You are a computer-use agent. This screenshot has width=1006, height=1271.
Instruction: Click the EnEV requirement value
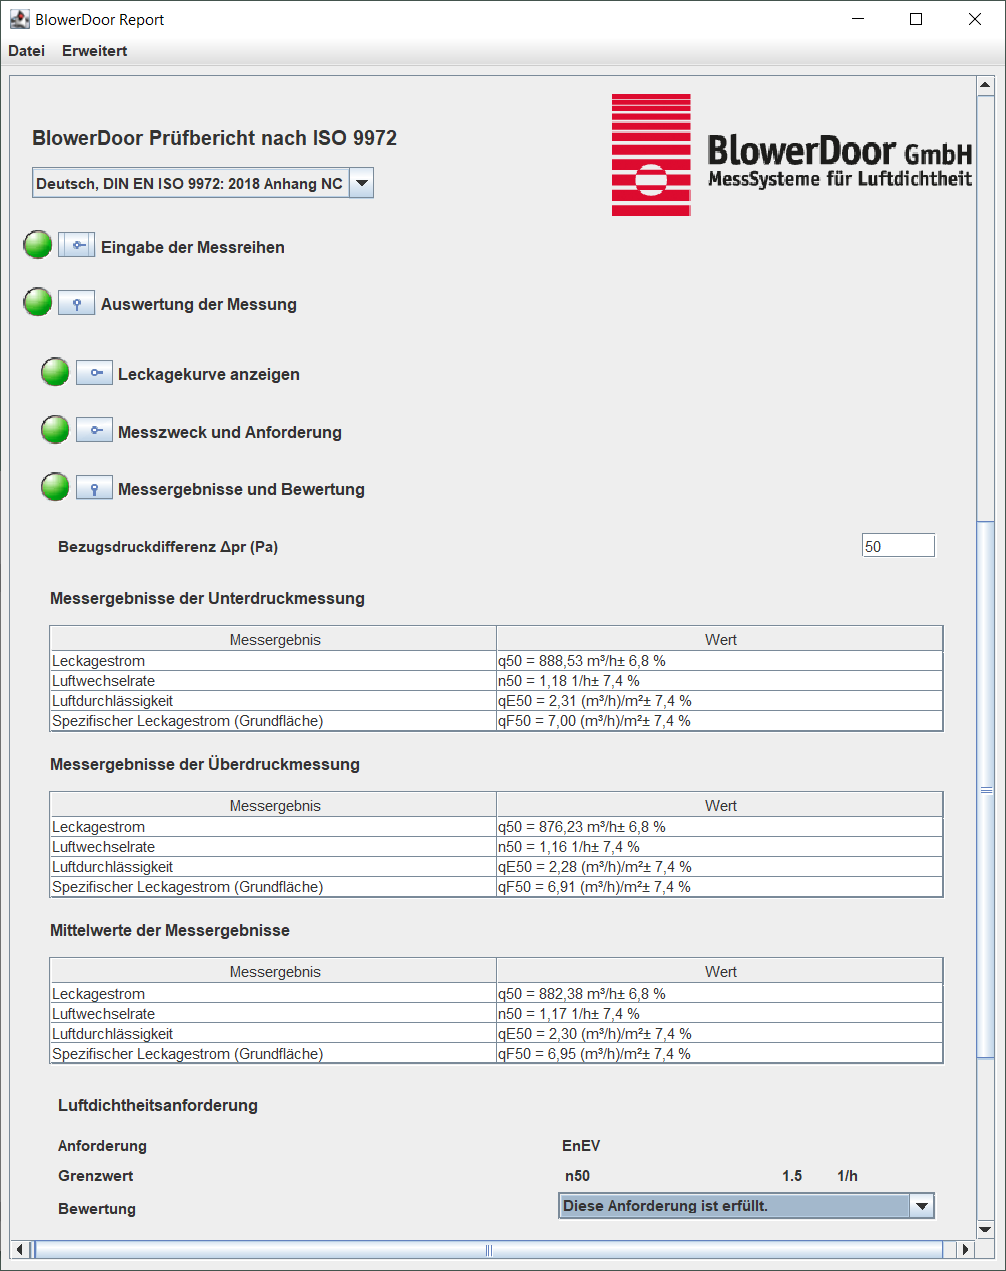(581, 1146)
